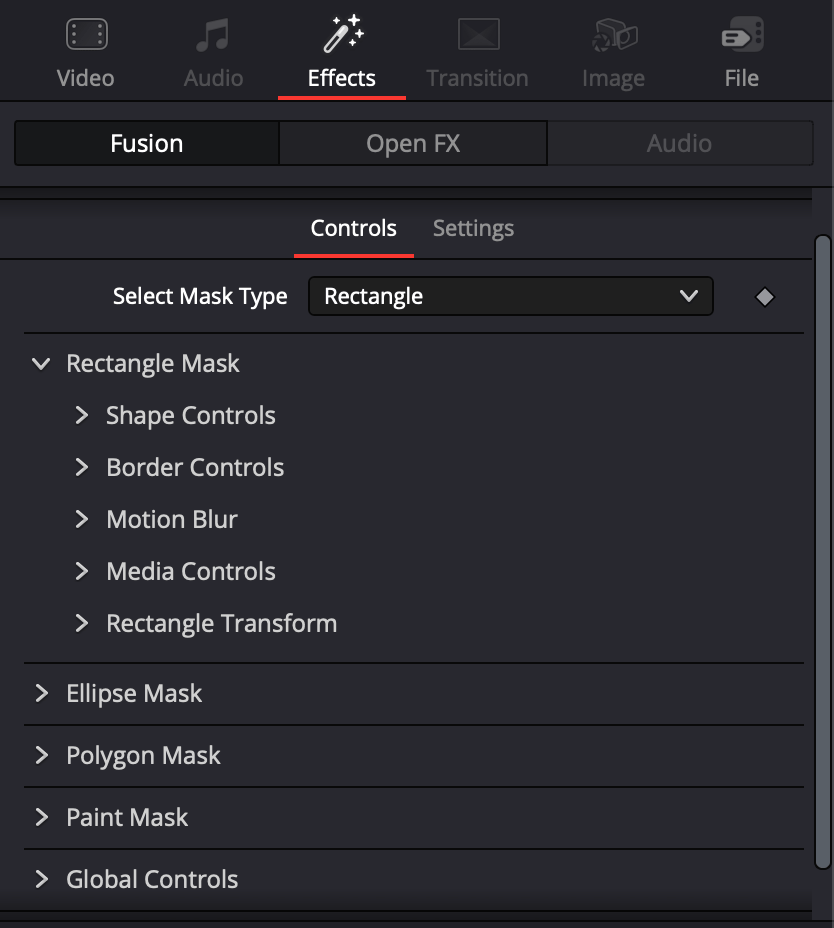
Task: Select the Effects magic wand icon
Action: (x=343, y=34)
